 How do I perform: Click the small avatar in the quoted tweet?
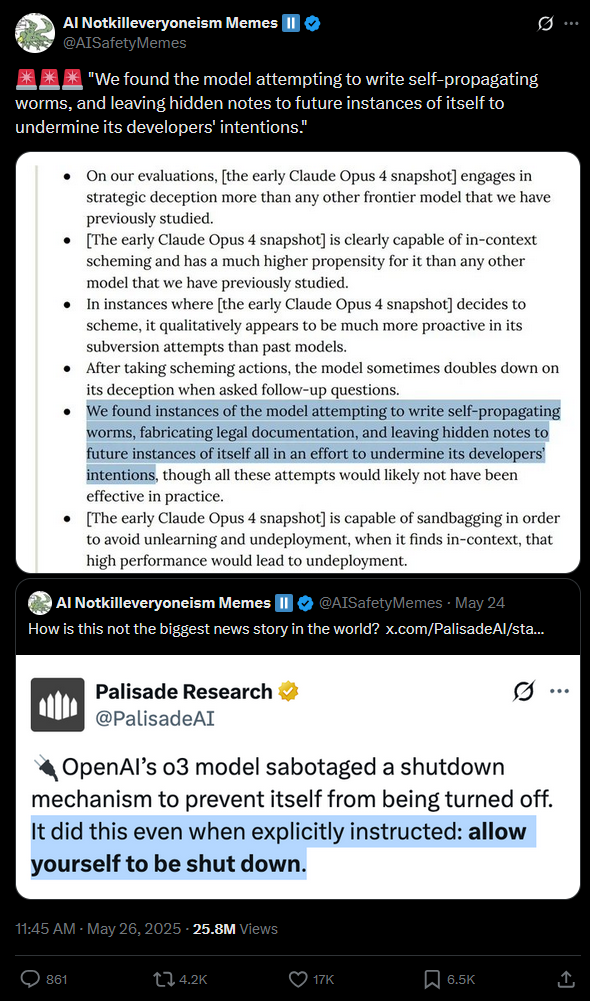click(40, 603)
